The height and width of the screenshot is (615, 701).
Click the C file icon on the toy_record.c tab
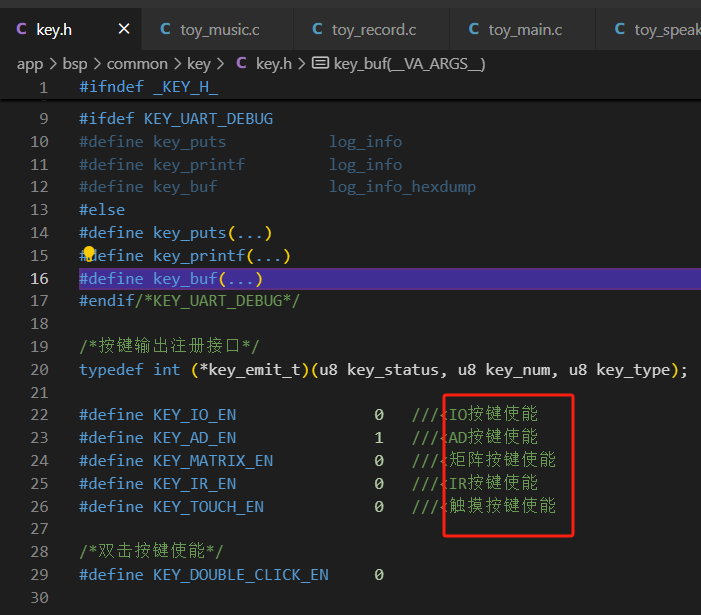coord(317,29)
